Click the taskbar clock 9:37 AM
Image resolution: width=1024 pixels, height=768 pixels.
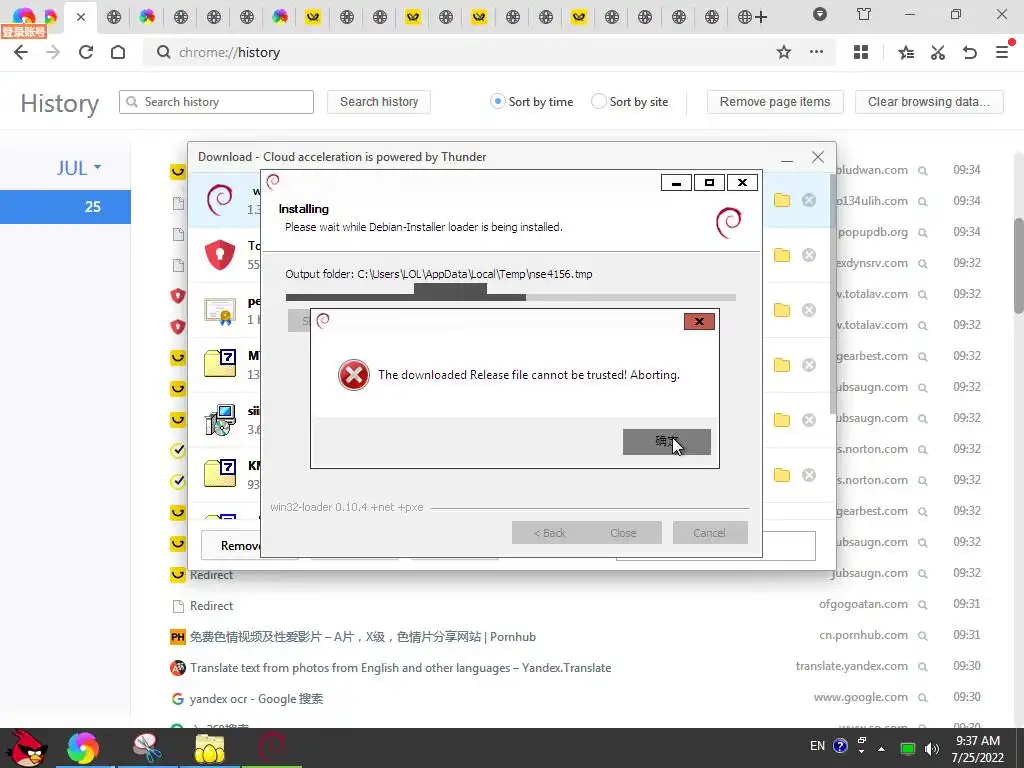point(978,749)
